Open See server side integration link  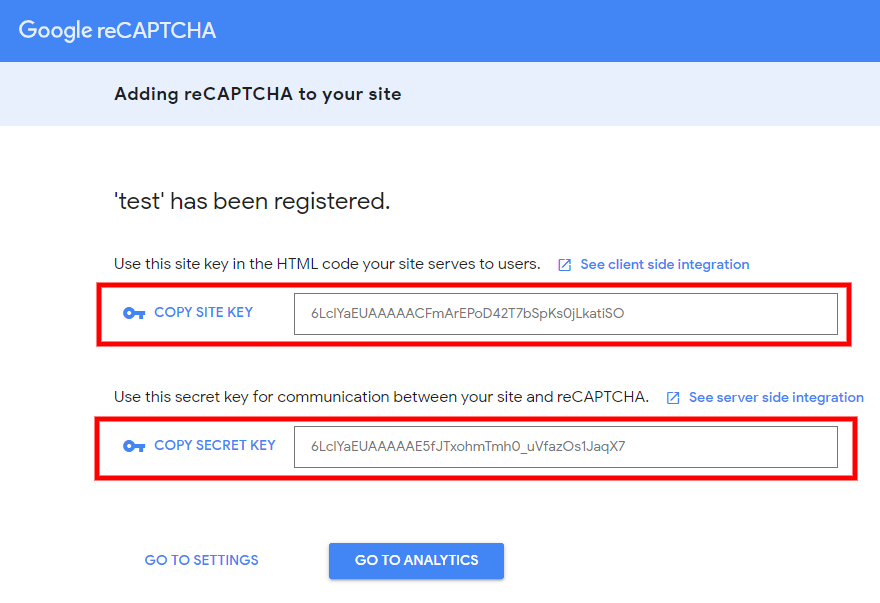[x=776, y=398]
